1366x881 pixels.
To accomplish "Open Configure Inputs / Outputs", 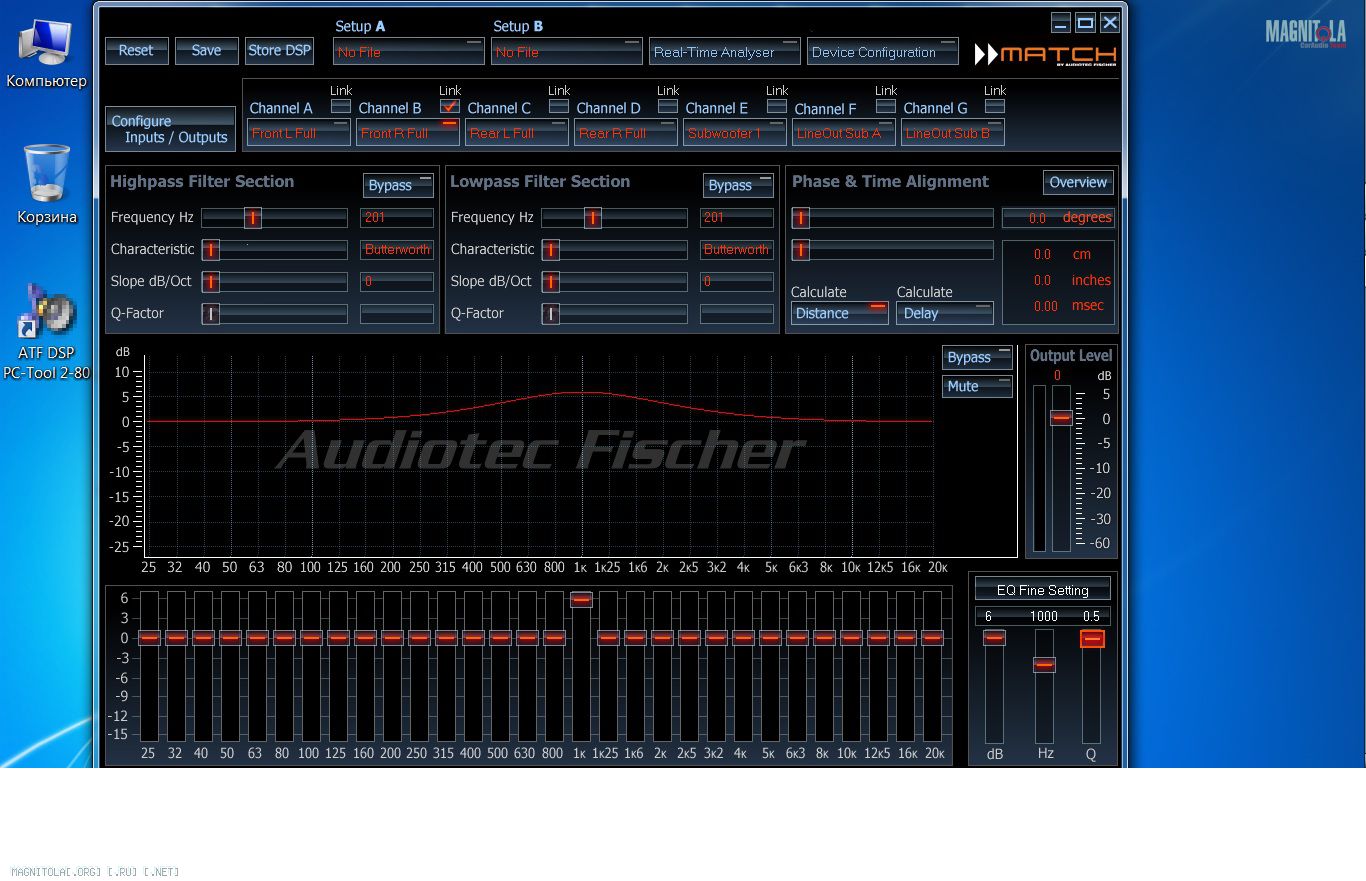I will (x=170, y=129).
